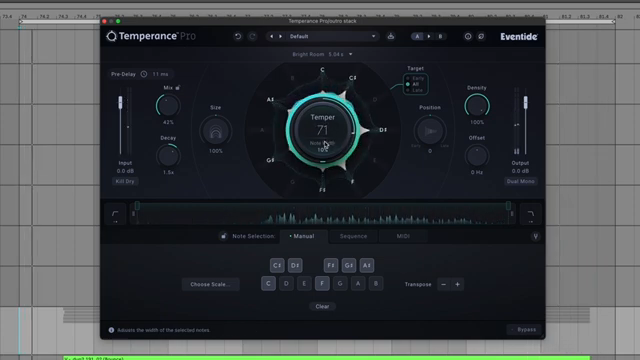Click the resize window icon next to info
Screen dimensions: 640x360
481,36
